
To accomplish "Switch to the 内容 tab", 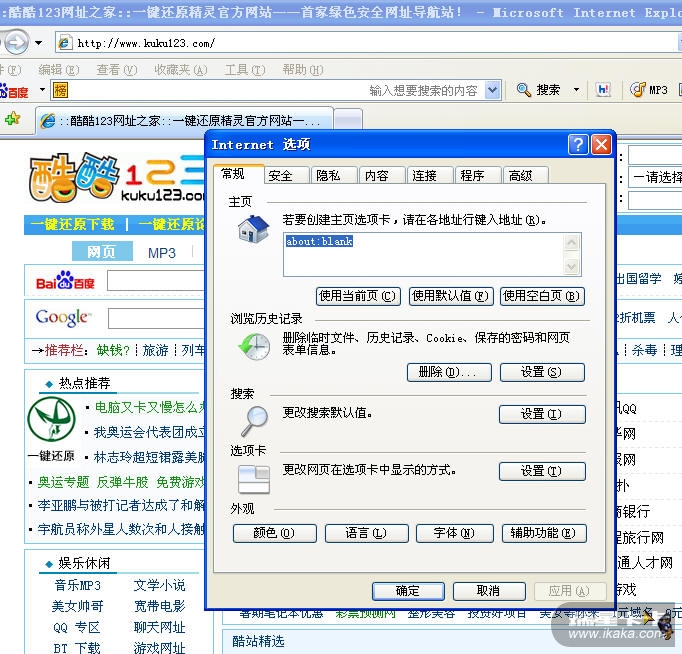I will pos(382,175).
